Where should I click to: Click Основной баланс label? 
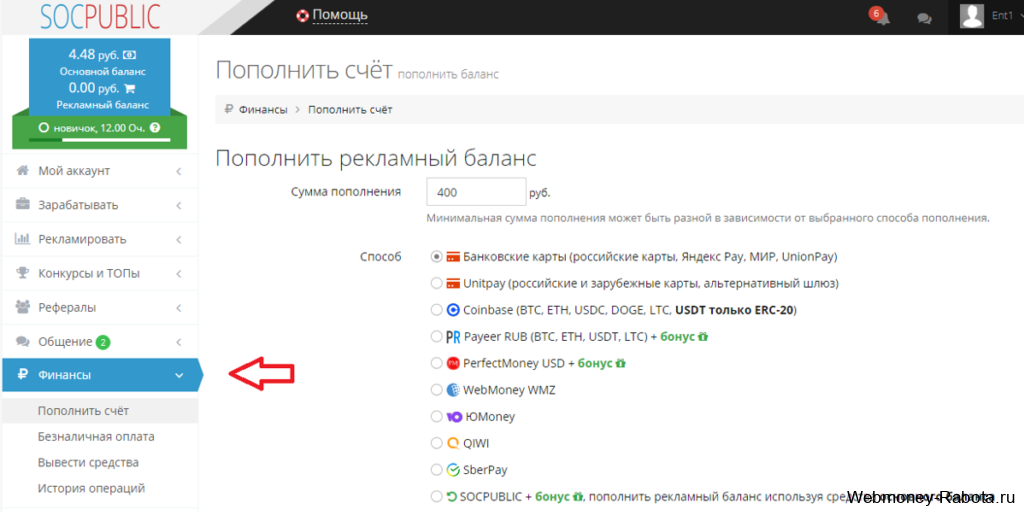pyautogui.click(x=103, y=72)
